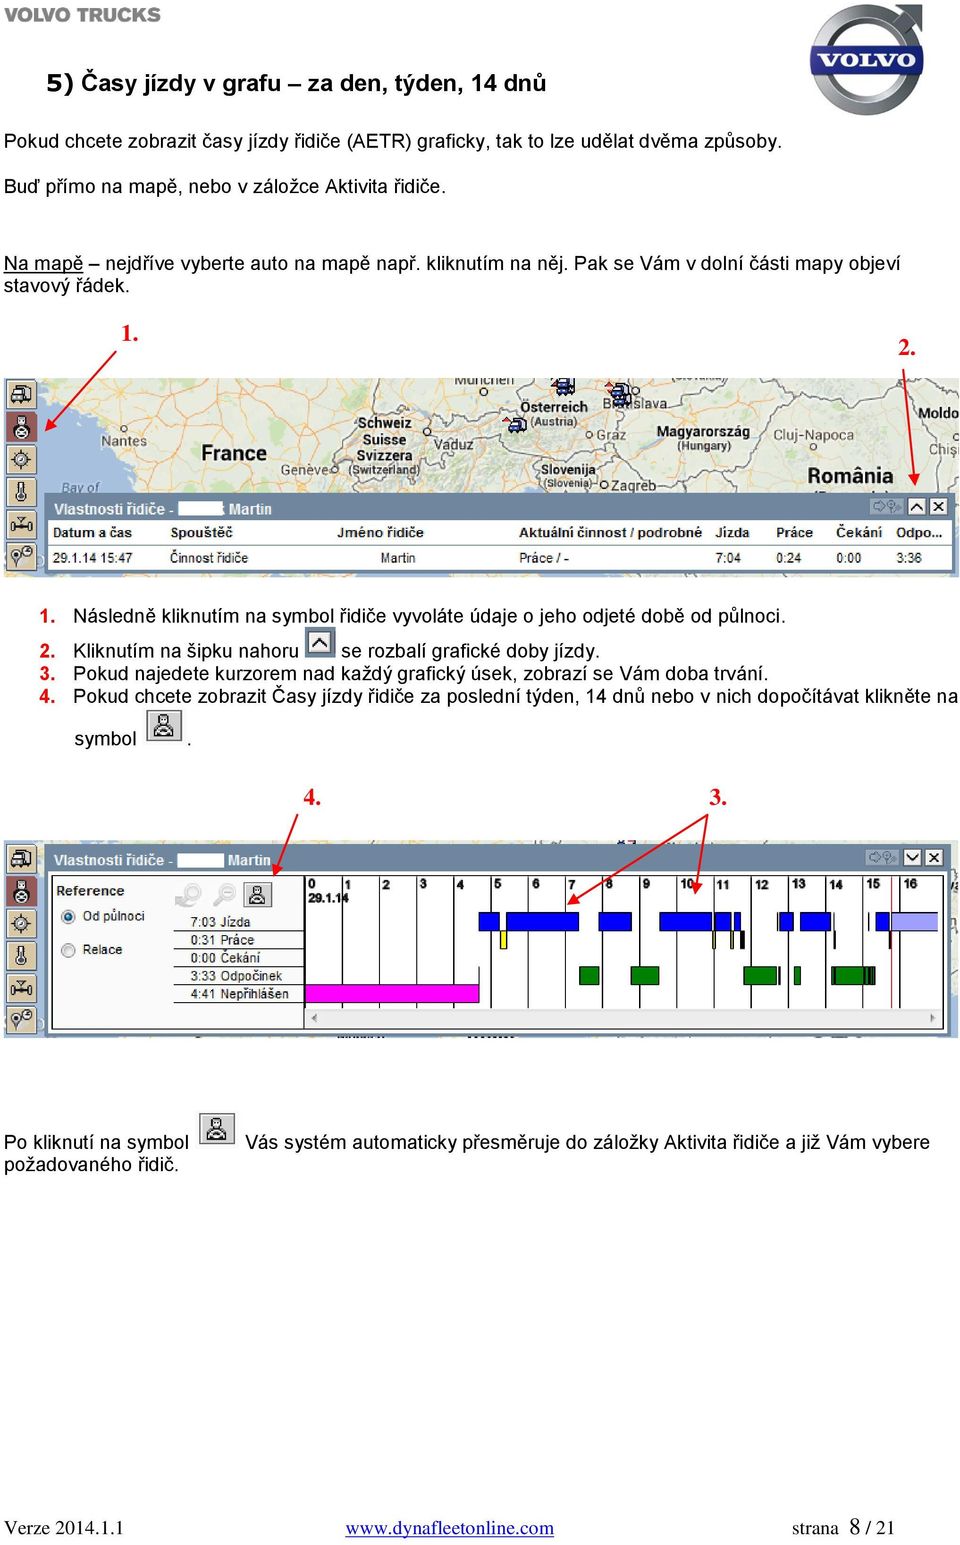This screenshot has height=1545, width=960.
Task: Click the driver symbol shown after the word symbol in step 4
Action: coord(164,726)
